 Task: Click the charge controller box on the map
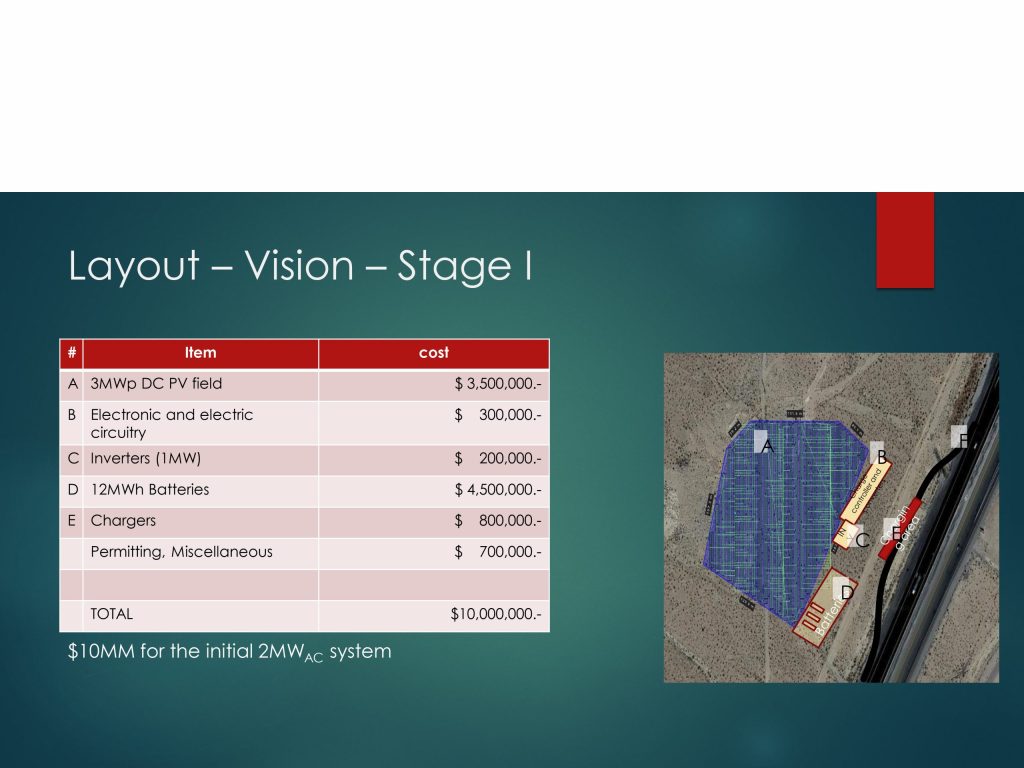pos(866,491)
